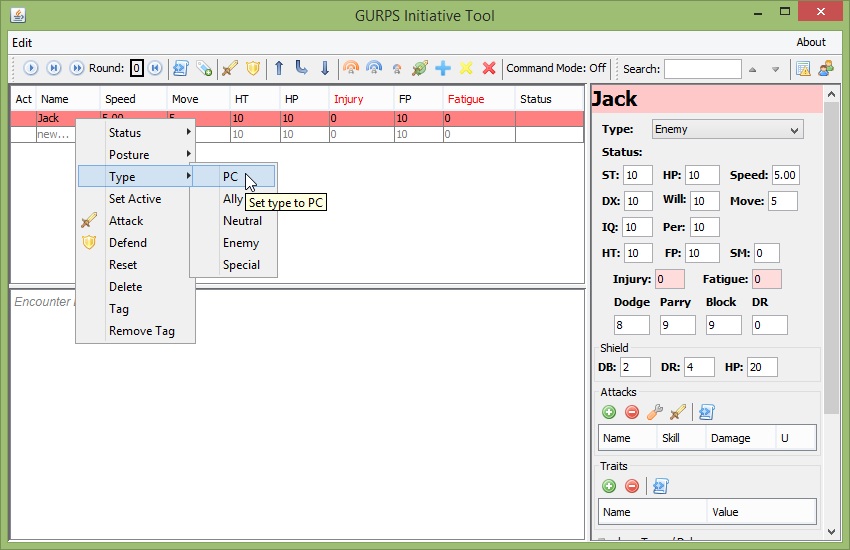
Task: Click the blue arc posture icon
Action: pos(374,68)
